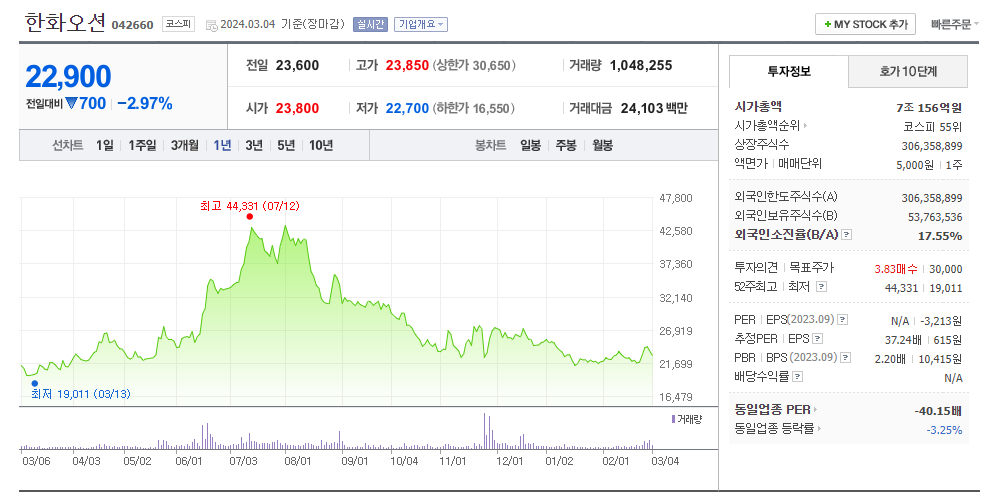Click the 한화오션 stock name heading
Image resolution: width=998 pixels, height=492 pixels.
(x=65, y=23)
